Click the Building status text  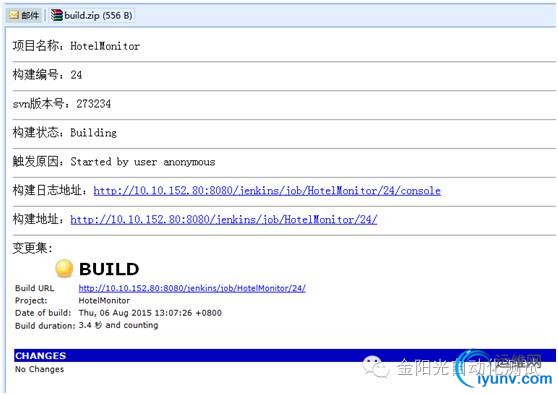(94, 133)
